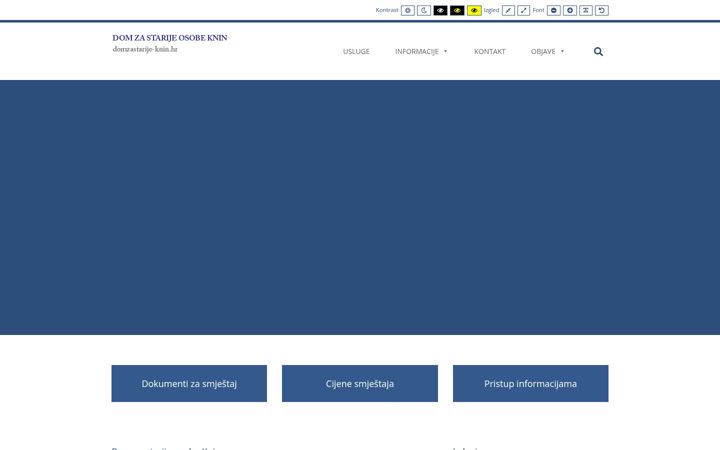Viewport: 720px width, 450px height.
Task: Expand the OBJAVE dropdown arrow
Action: [562, 51]
